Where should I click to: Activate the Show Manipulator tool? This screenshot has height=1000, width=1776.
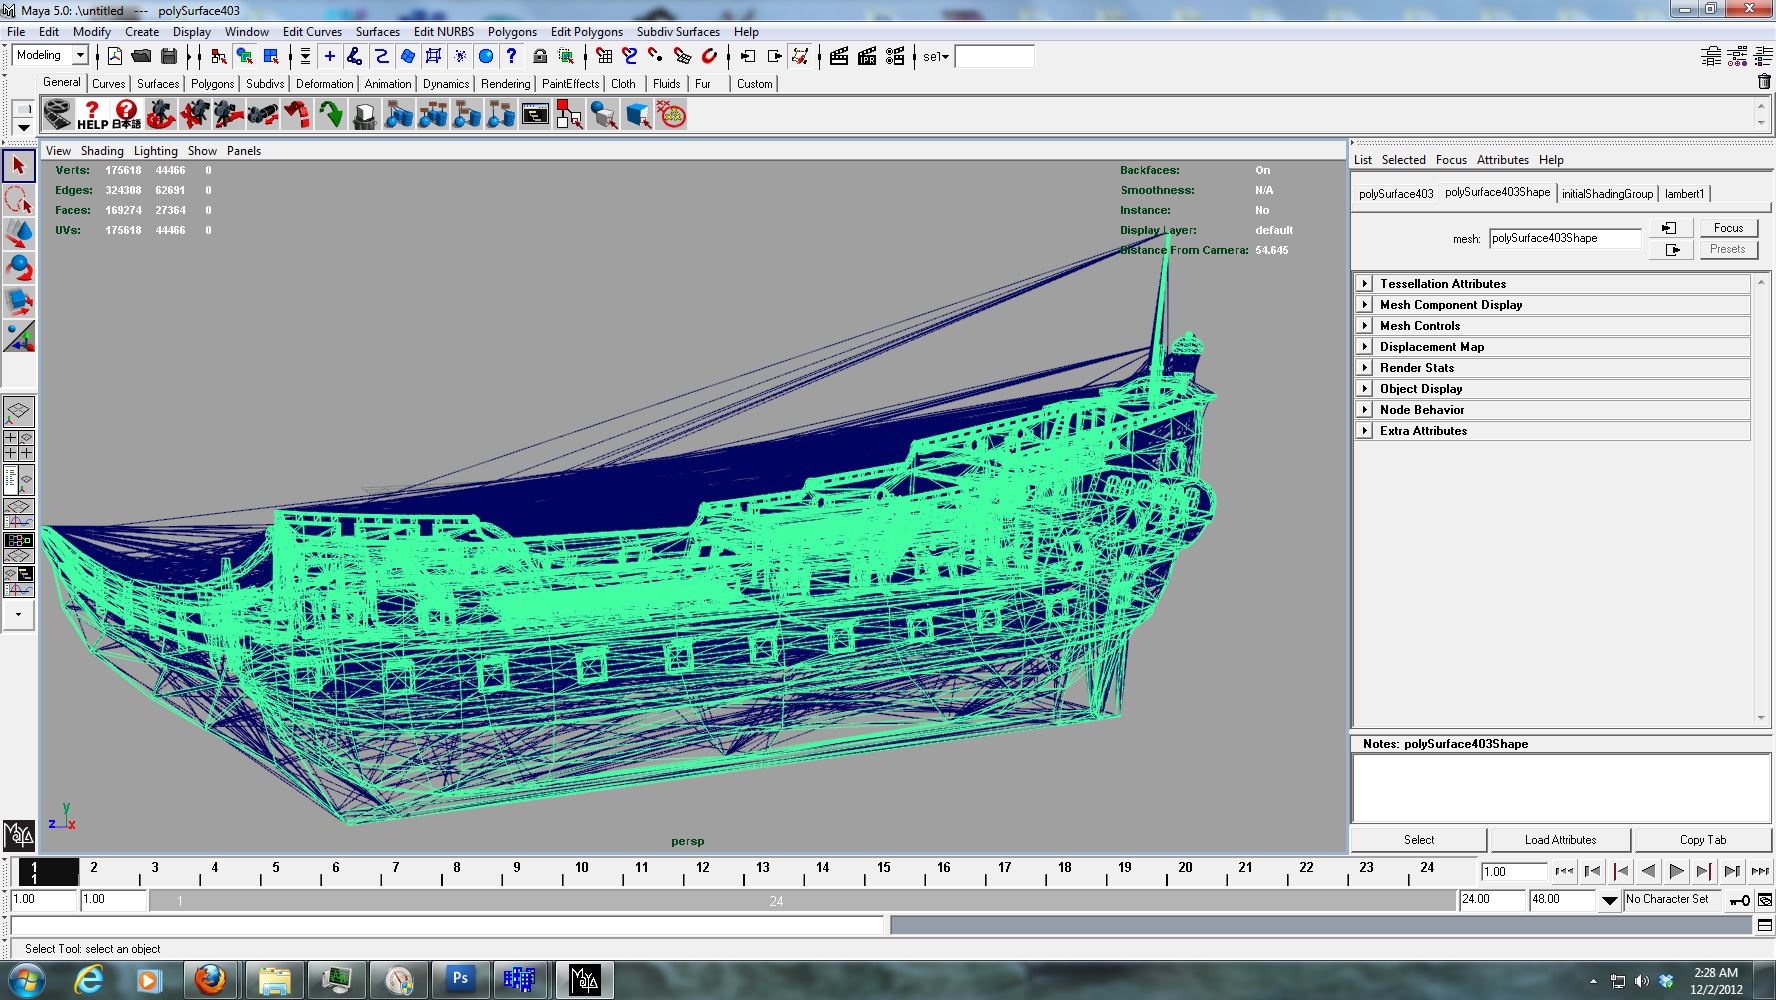click(19, 336)
